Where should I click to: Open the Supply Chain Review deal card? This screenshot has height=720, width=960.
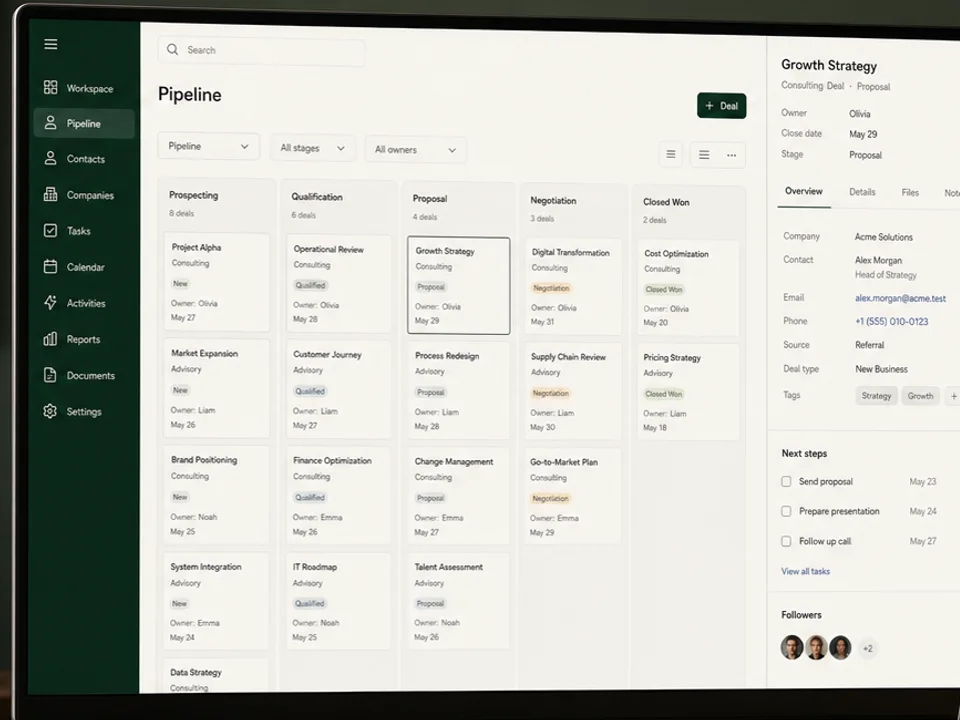[572, 392]
